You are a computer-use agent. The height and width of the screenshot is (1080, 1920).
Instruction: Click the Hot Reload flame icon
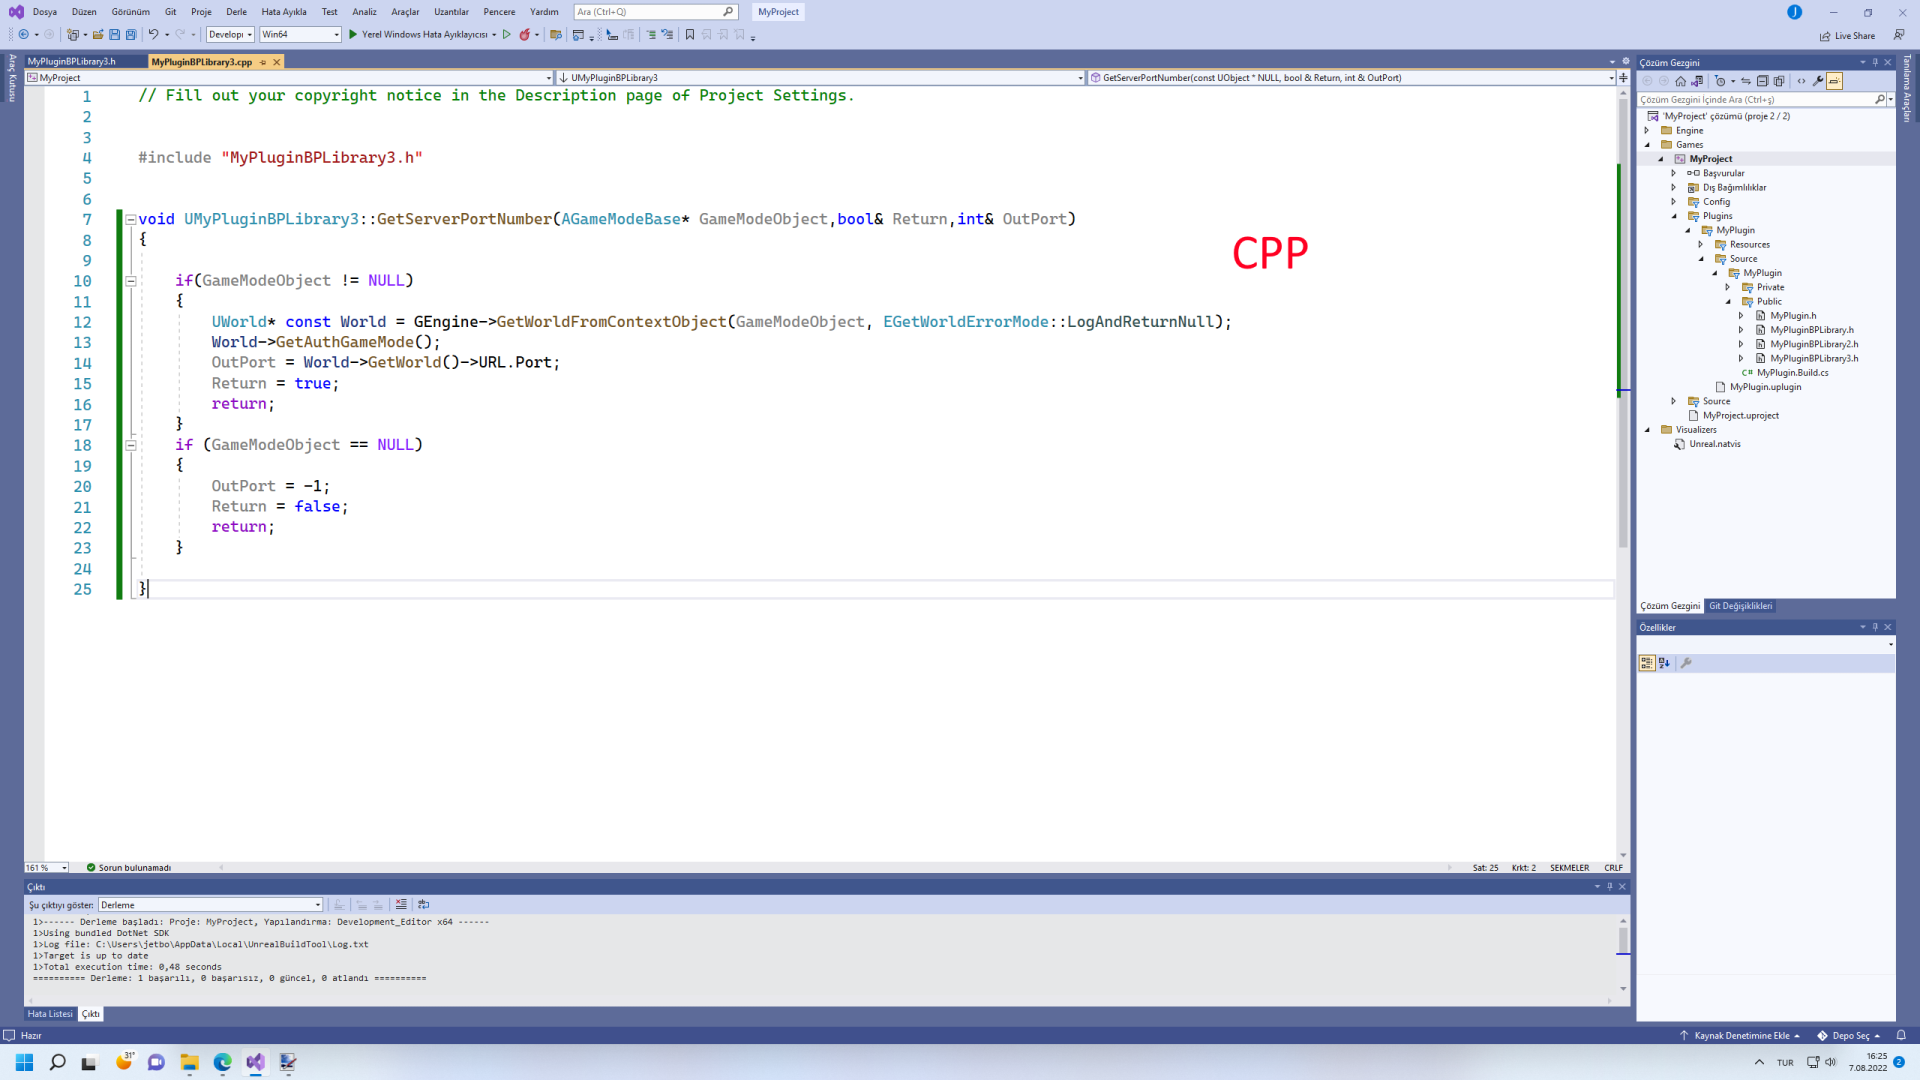[x=524, y=34]
